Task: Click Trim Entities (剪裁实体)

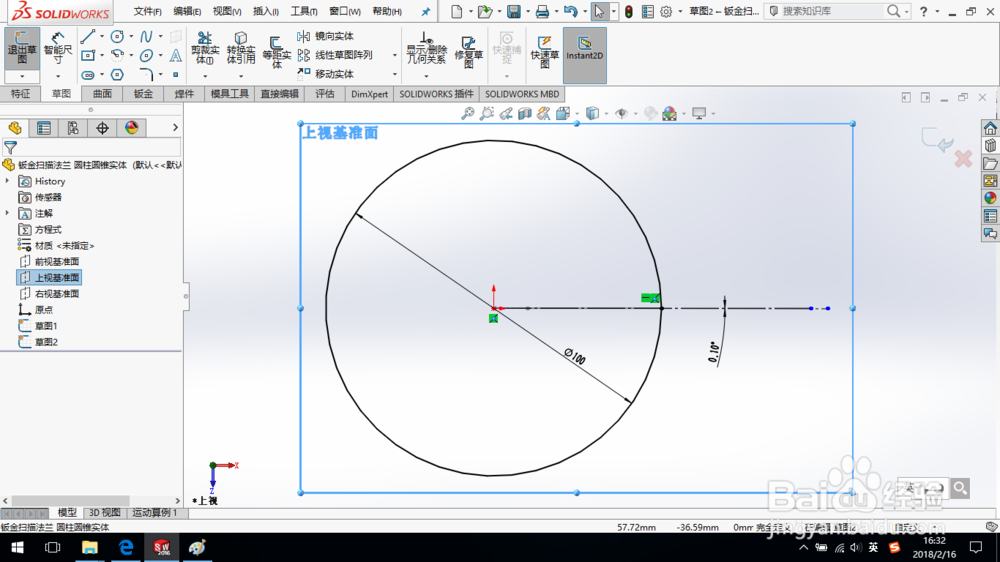Action: click(205, 48)
